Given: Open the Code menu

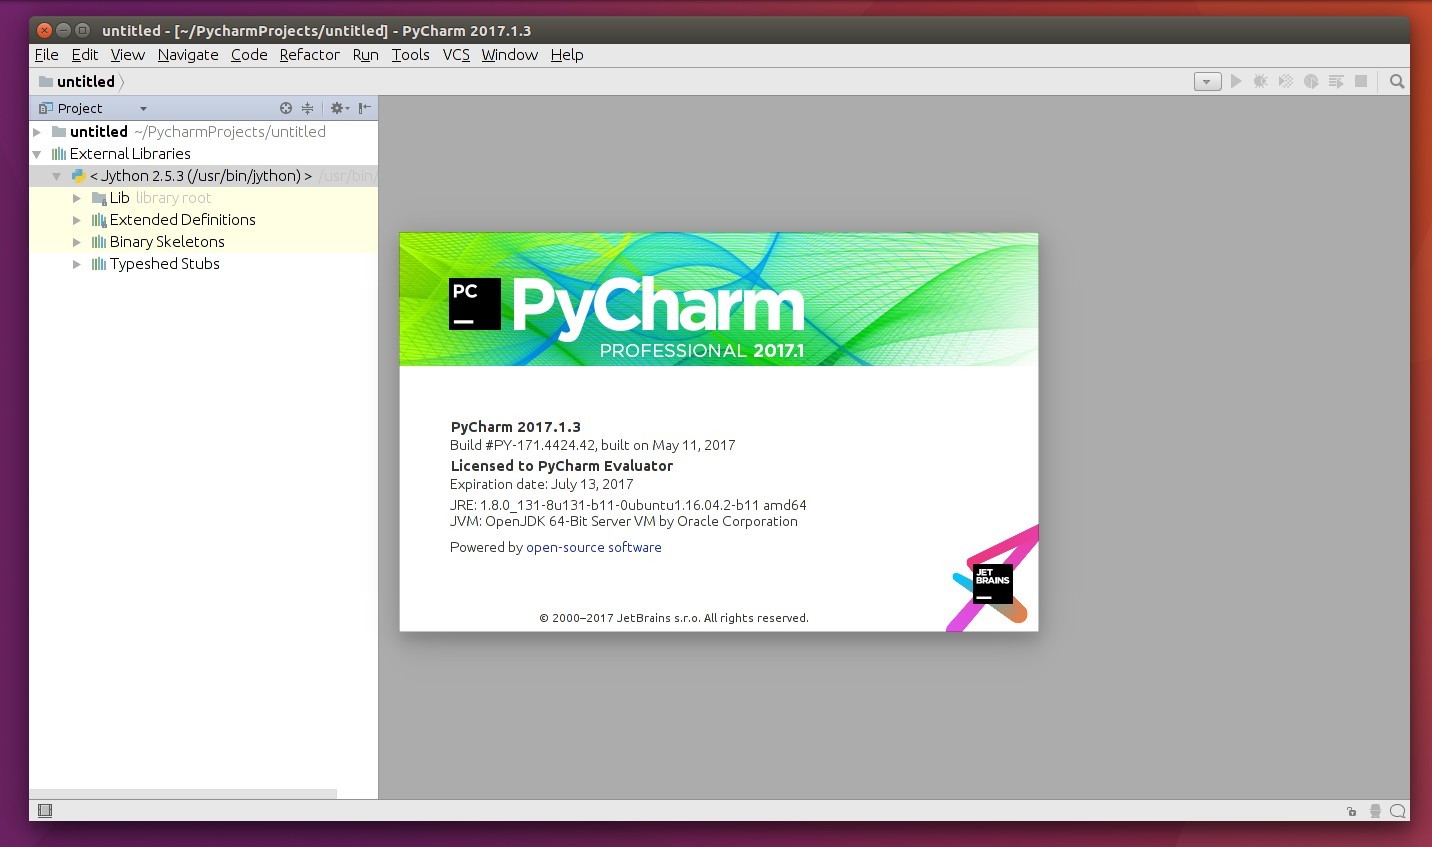Looking at the screenshot, I should [x=249, y=55].
